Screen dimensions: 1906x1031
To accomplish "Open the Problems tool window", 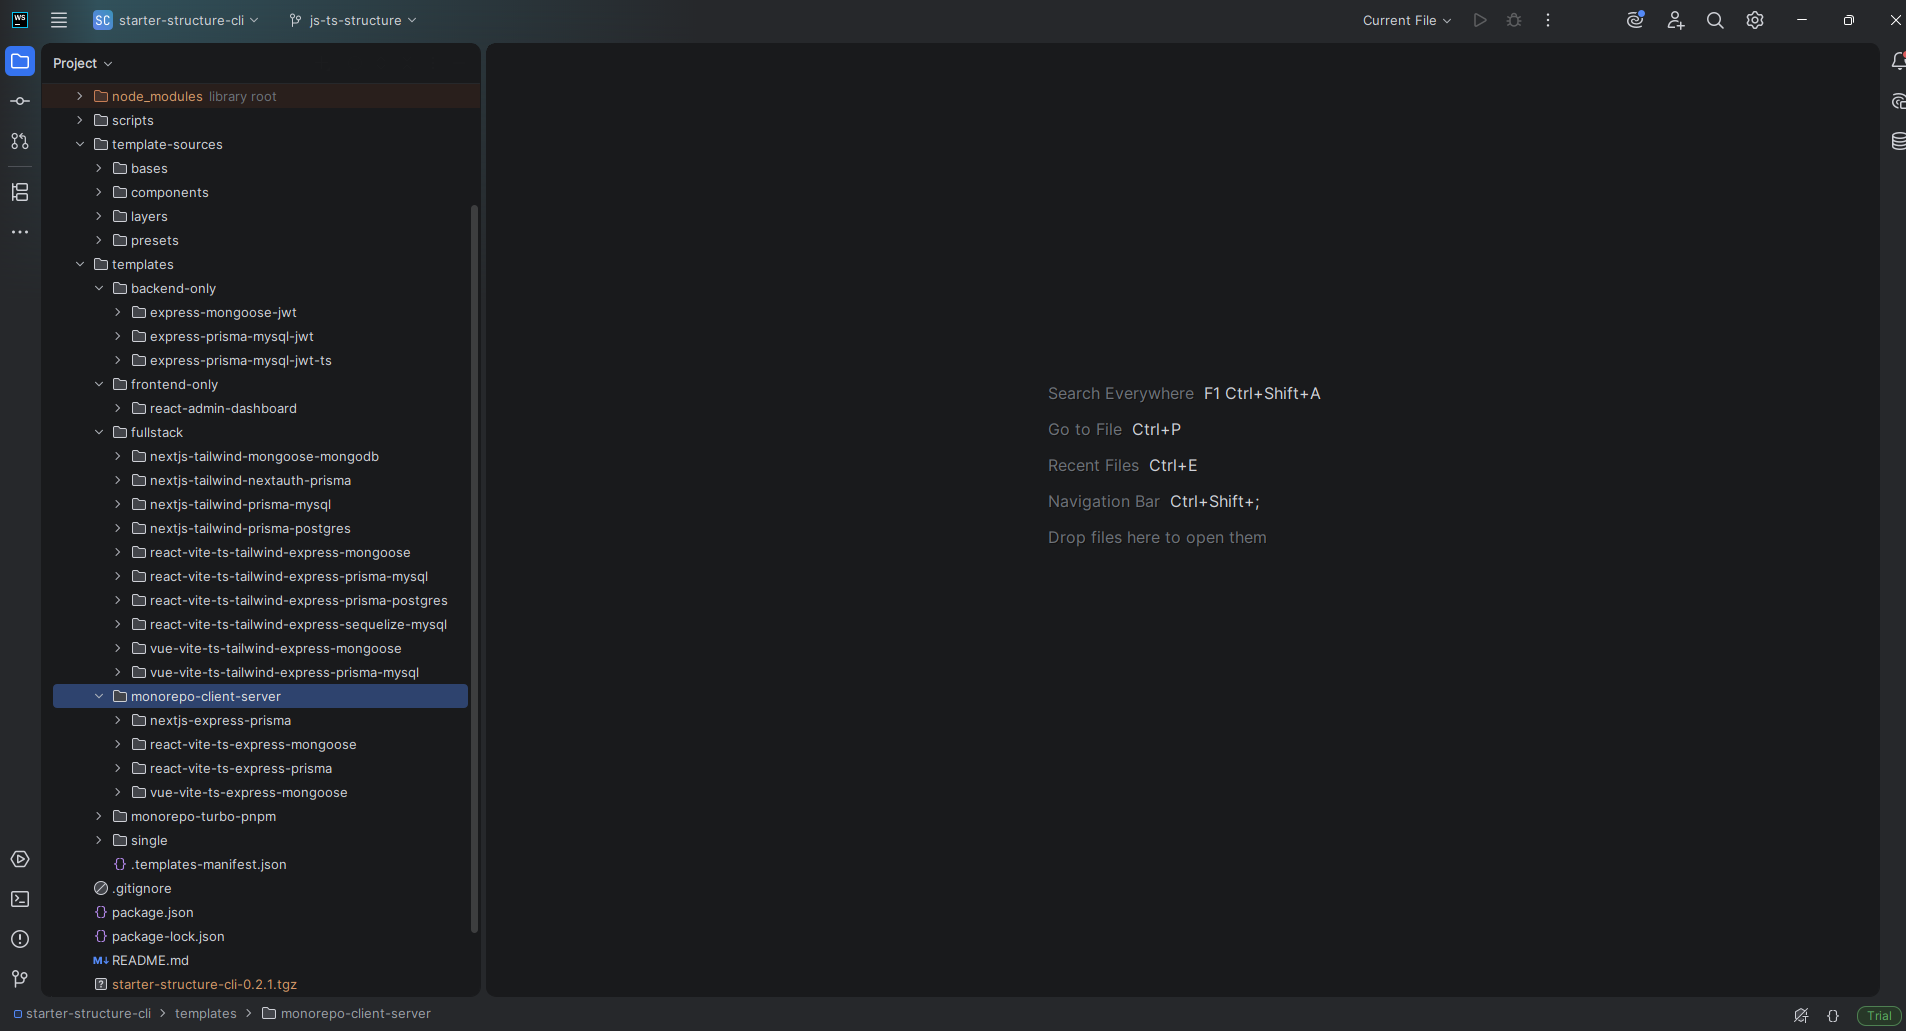I will click(20, 939).
